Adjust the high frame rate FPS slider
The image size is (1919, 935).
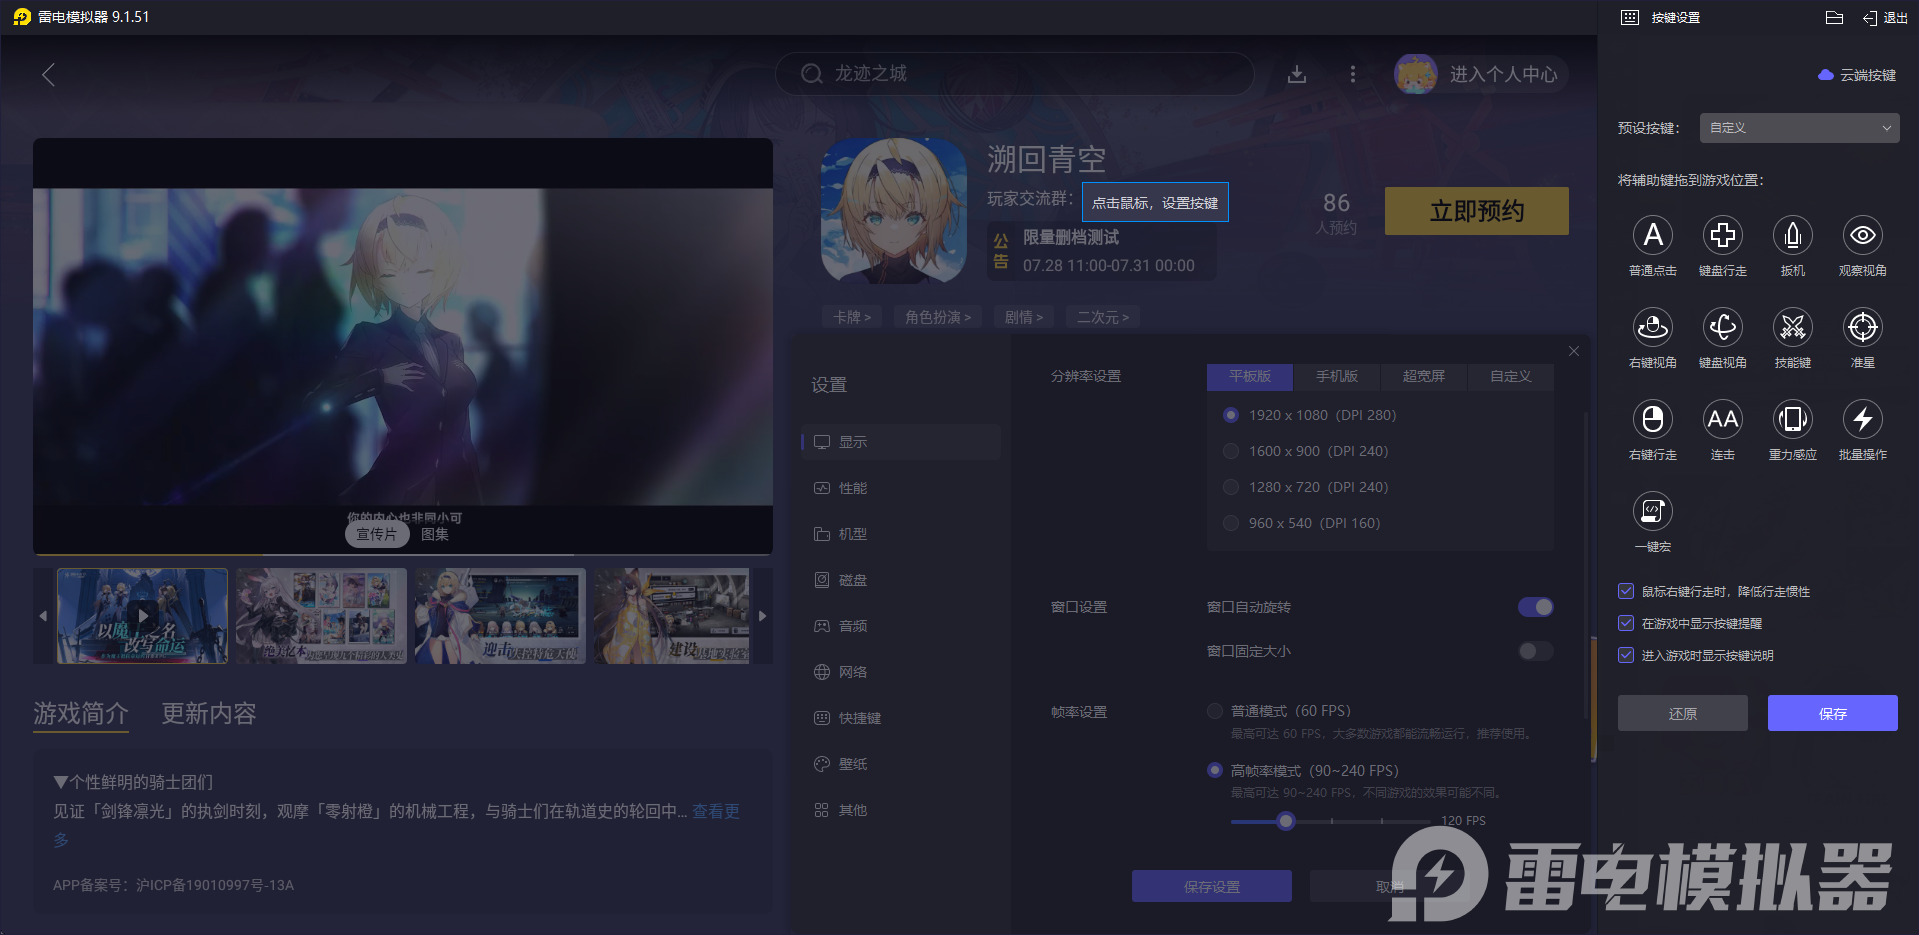coord(1286,821)
